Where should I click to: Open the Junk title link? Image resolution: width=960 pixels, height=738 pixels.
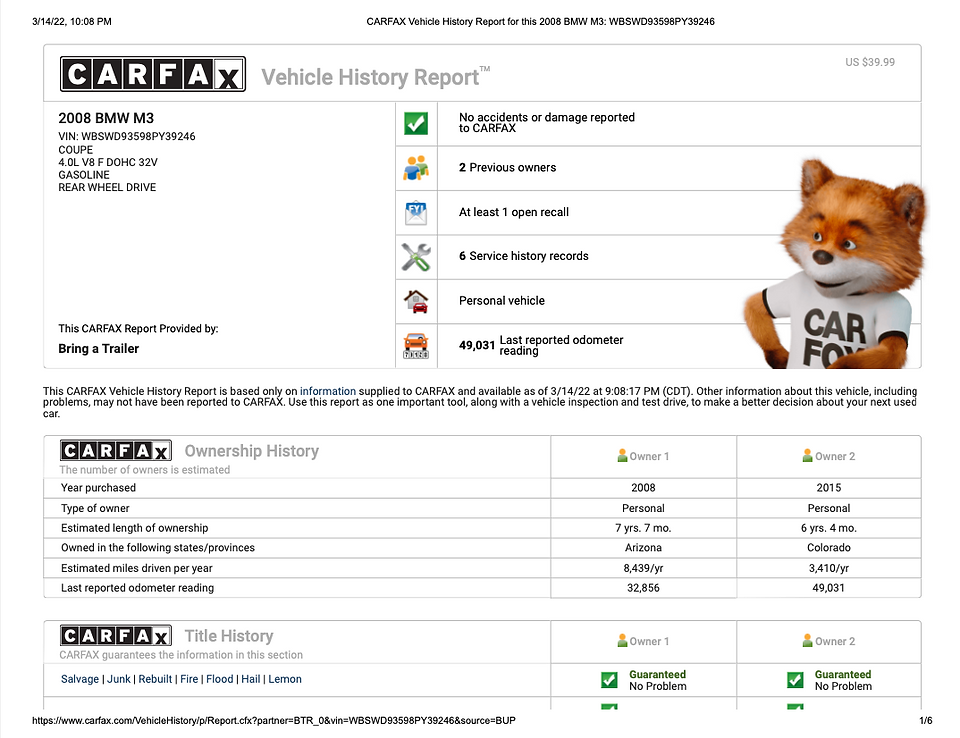(119, 679)
